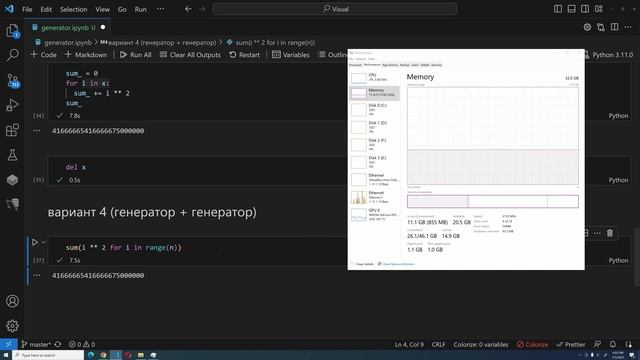Click the sum(i ** 2...) breadcrumb item
This screenshot has width=640, height=360.
pyautogui.click(x=271, y=42)
